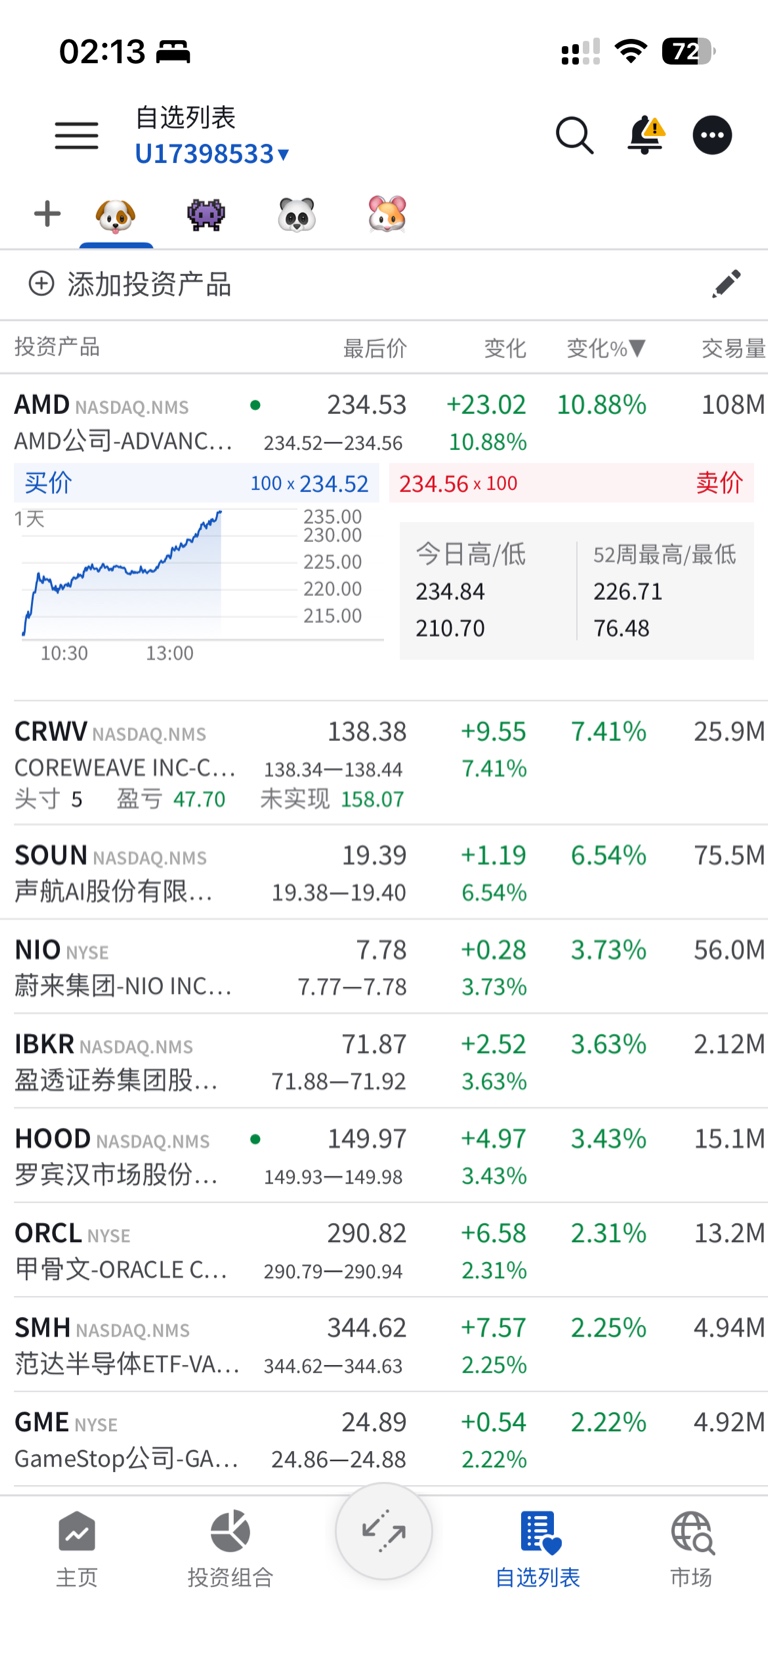Edit the watchlist with pencil icon
Viewport: 768px width, 1663px height.
pyautogui.click(x=727, y=284)
